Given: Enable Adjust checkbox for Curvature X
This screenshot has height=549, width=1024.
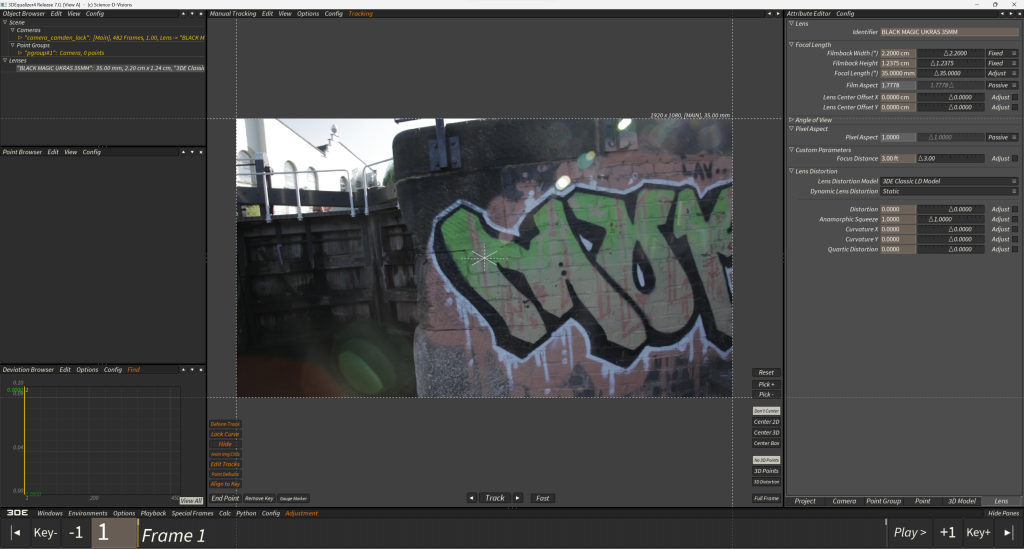Looking at the screenshot, I should tap(1015, 230).
